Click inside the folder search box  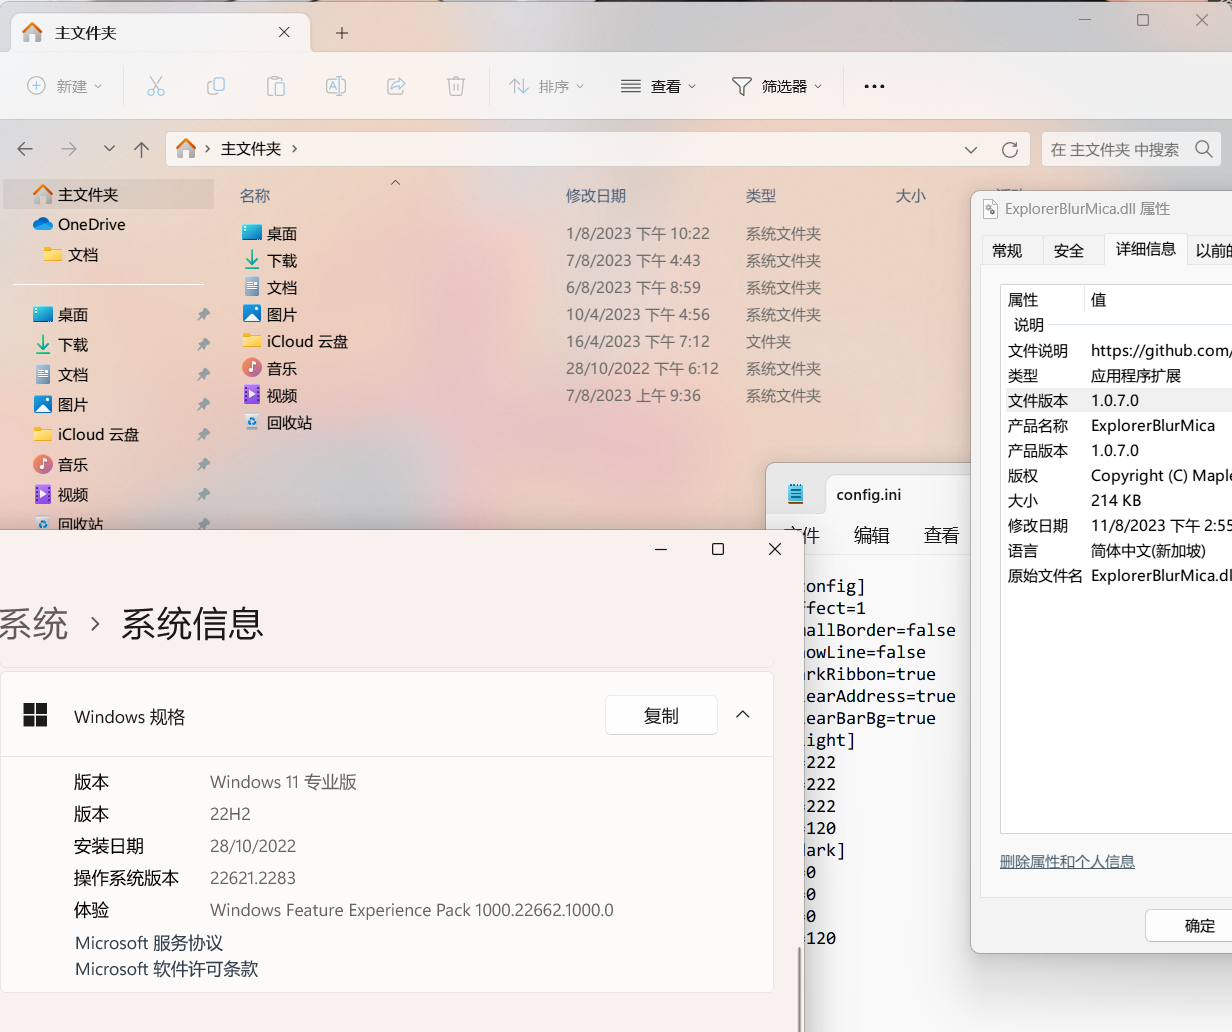tap(1120, 148)
